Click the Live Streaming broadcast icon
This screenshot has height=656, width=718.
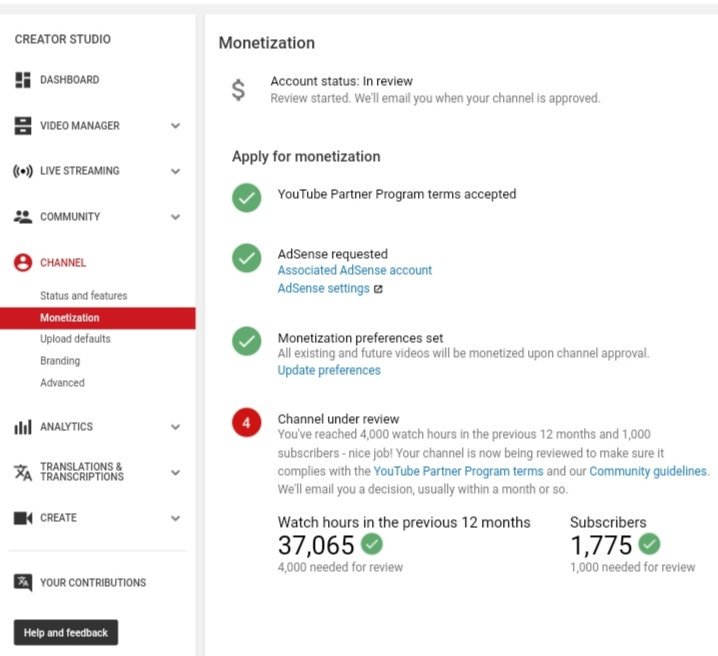tap(23, 171)
